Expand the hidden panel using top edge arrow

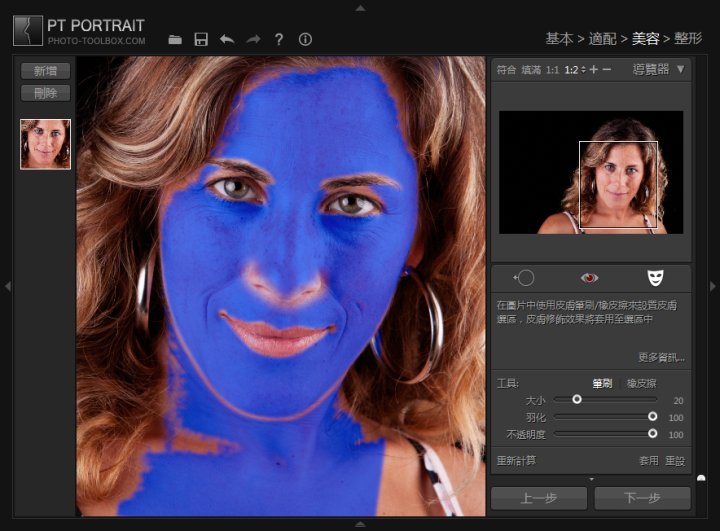[x=360, y=7]
